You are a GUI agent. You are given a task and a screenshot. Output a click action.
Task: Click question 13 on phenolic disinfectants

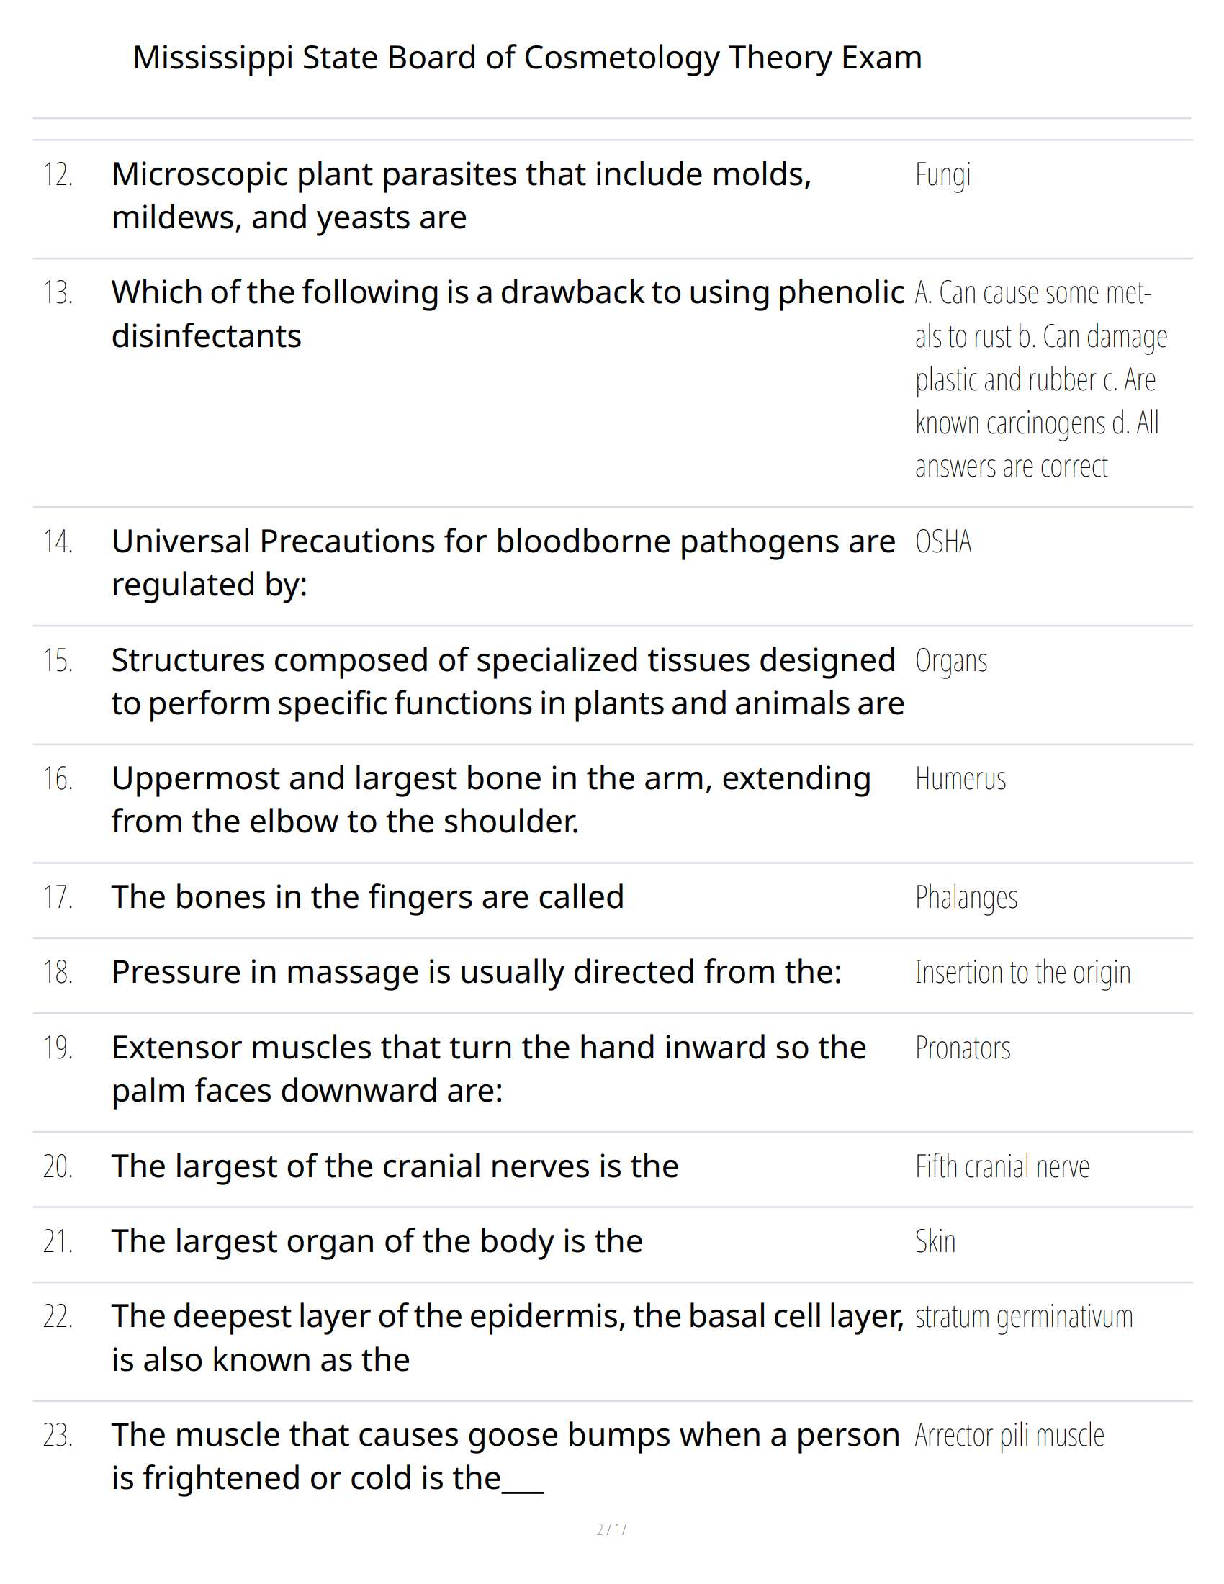[507, 314]
